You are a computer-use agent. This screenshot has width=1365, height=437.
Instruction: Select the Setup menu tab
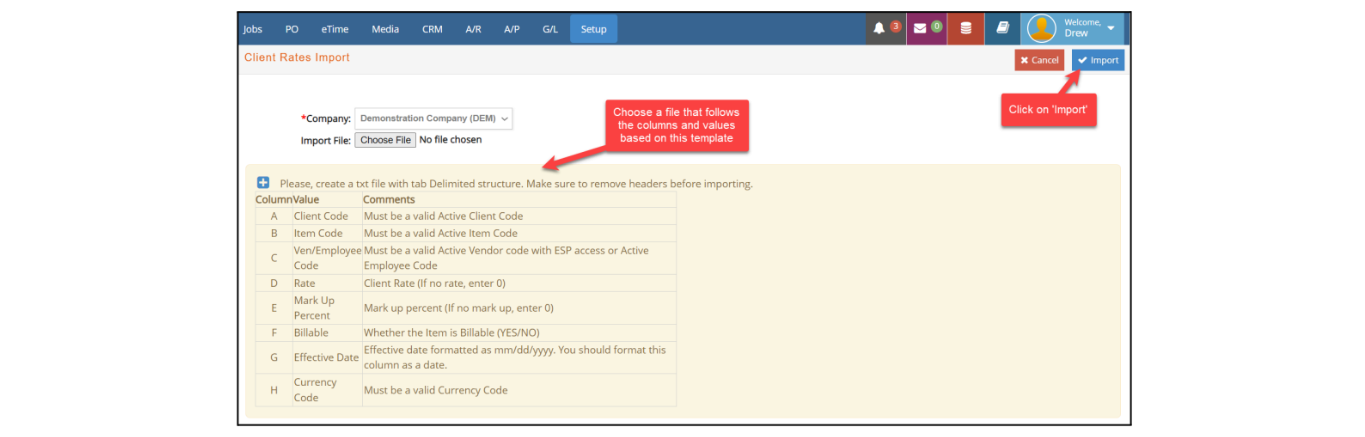coord(594,29)
